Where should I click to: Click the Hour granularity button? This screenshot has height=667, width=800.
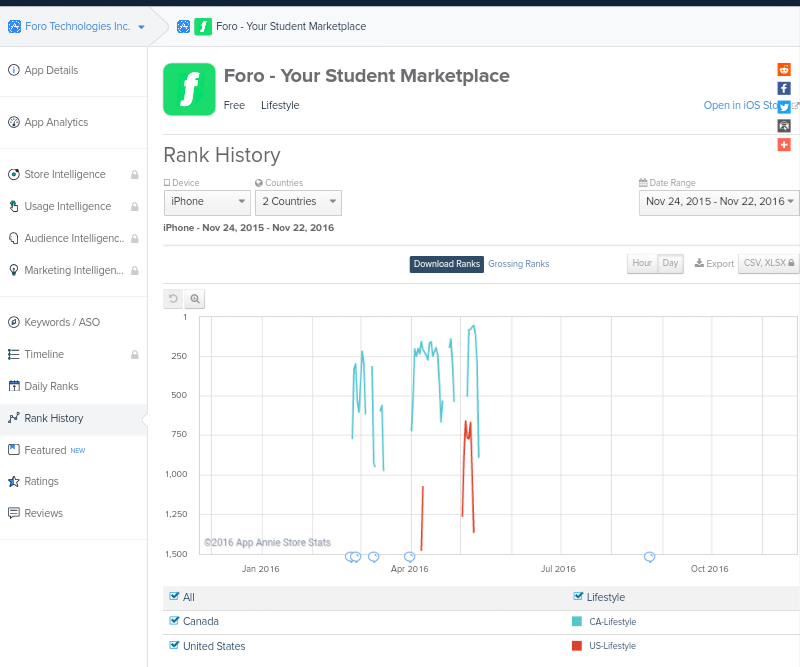[642, 264]
